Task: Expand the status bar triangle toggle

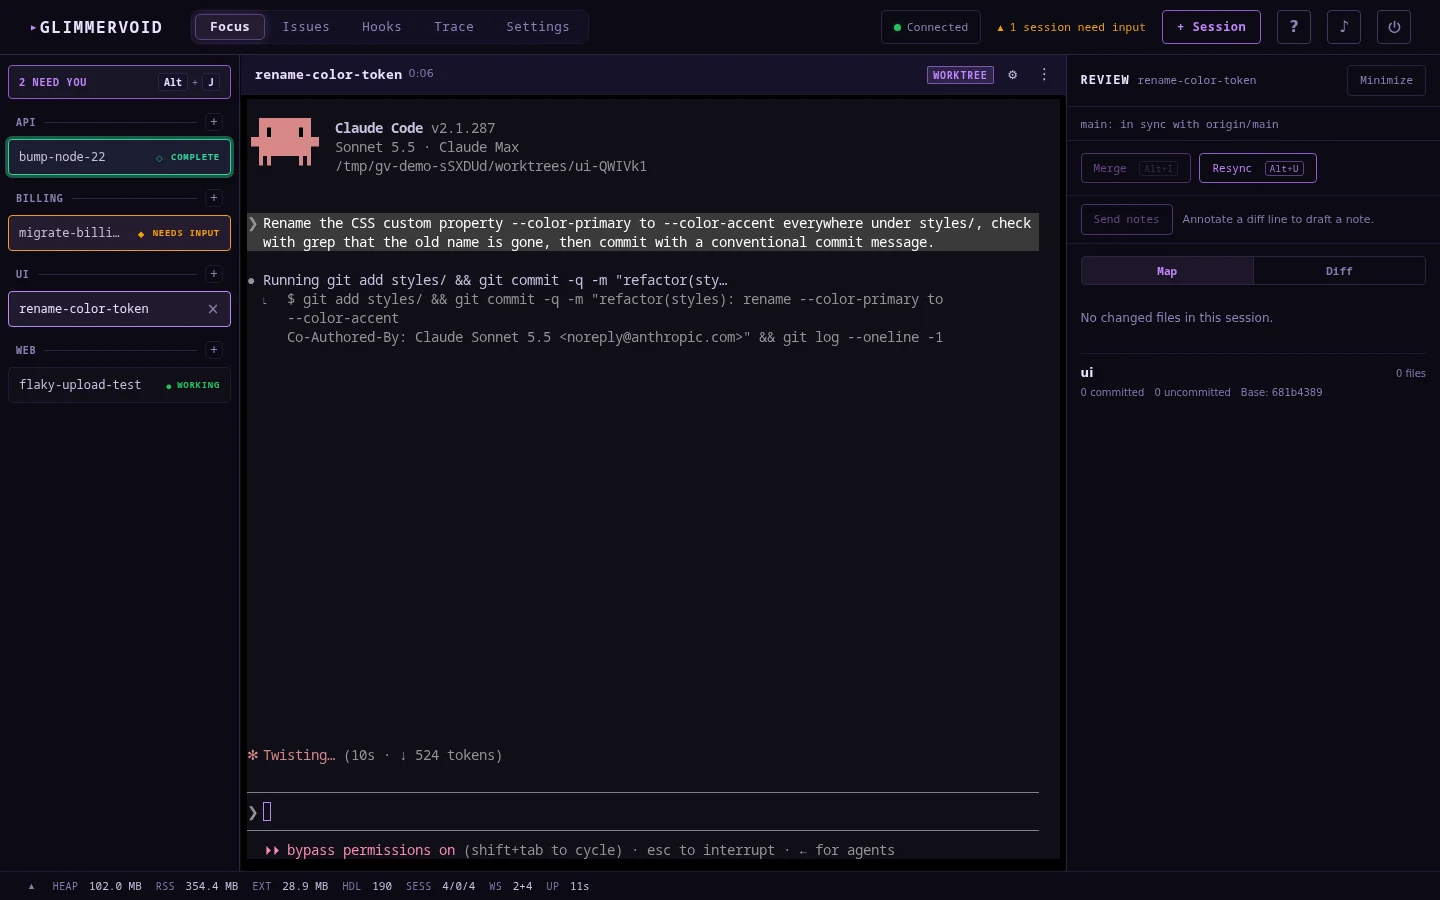Action: point(31,886)
